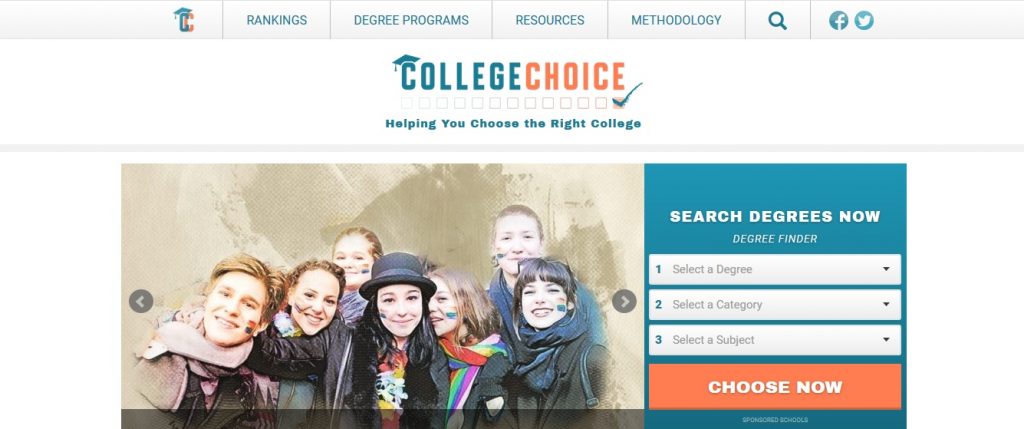Click the orange Choose Now button
The width and height of the screenshot is (1024, 429).
click(775, 387)
